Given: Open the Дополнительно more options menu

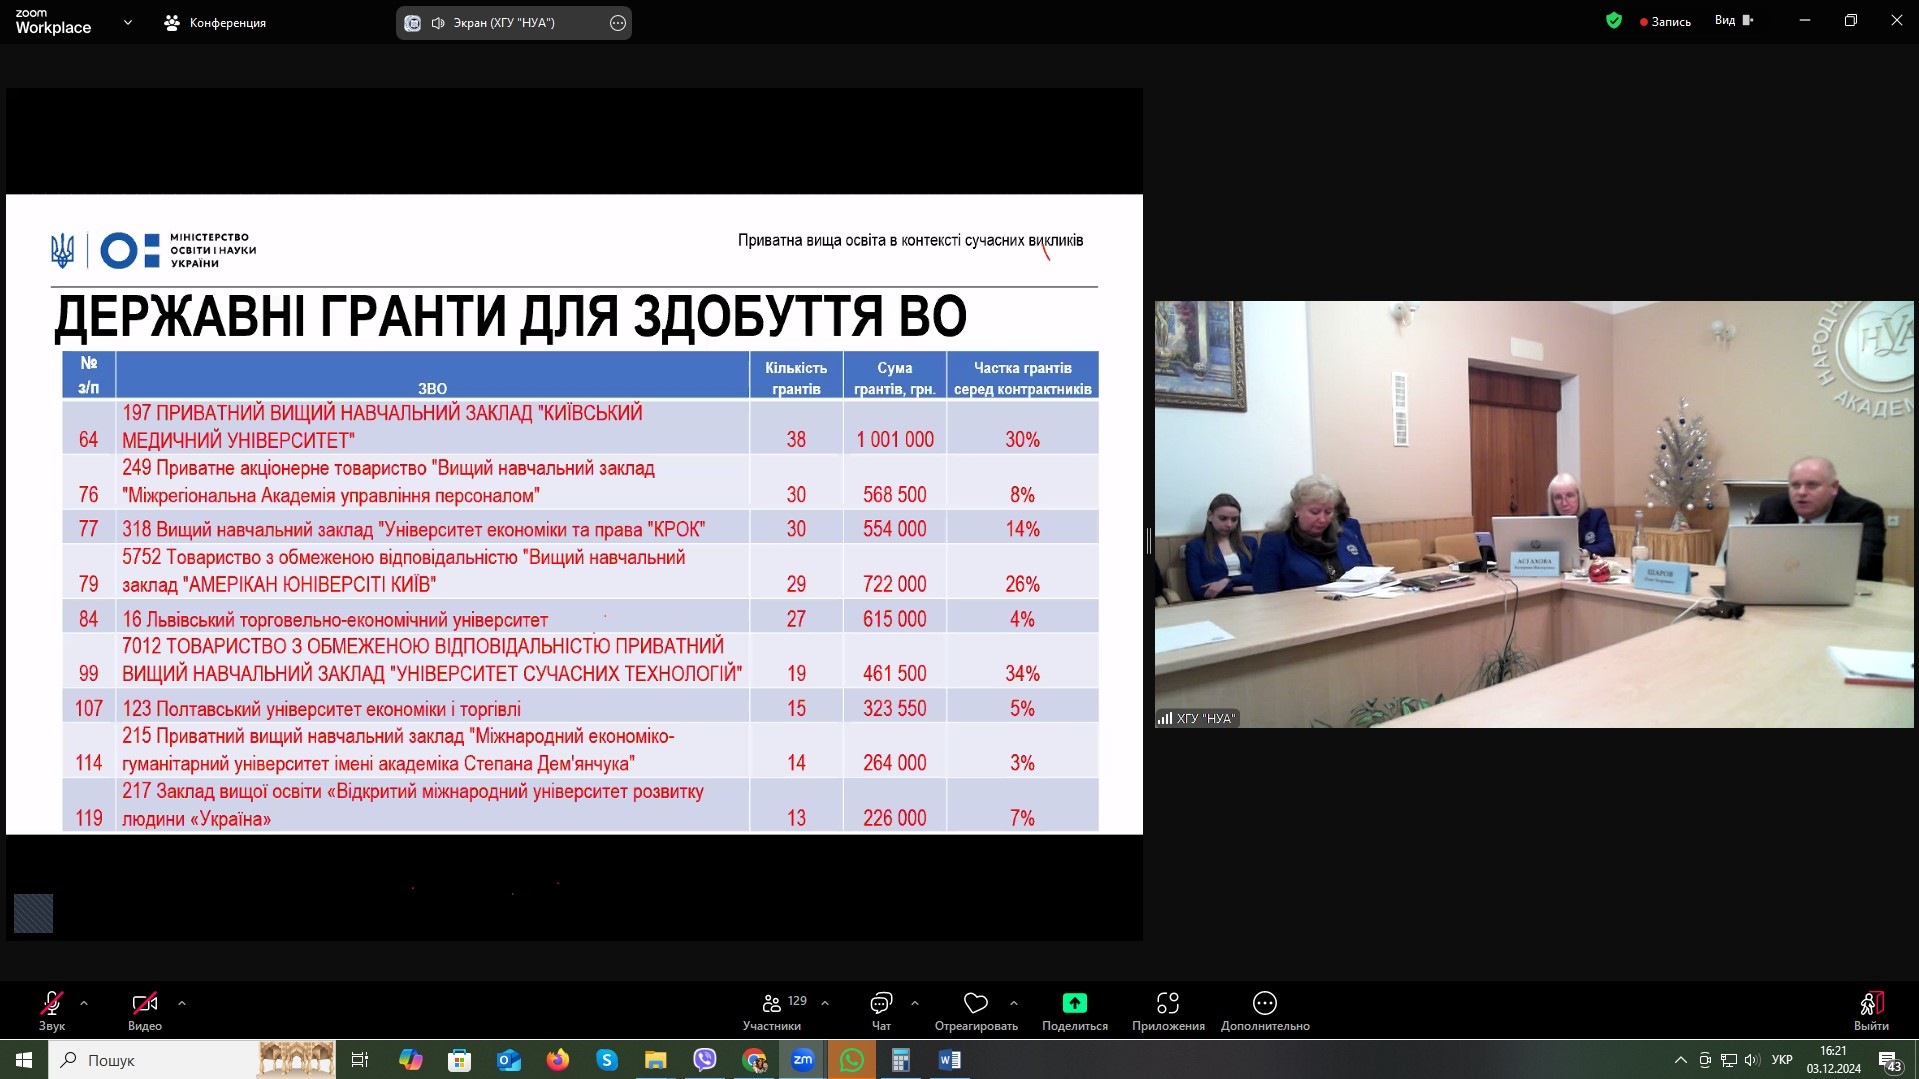Looking at the screenshot, I should coord(1264,1009).
